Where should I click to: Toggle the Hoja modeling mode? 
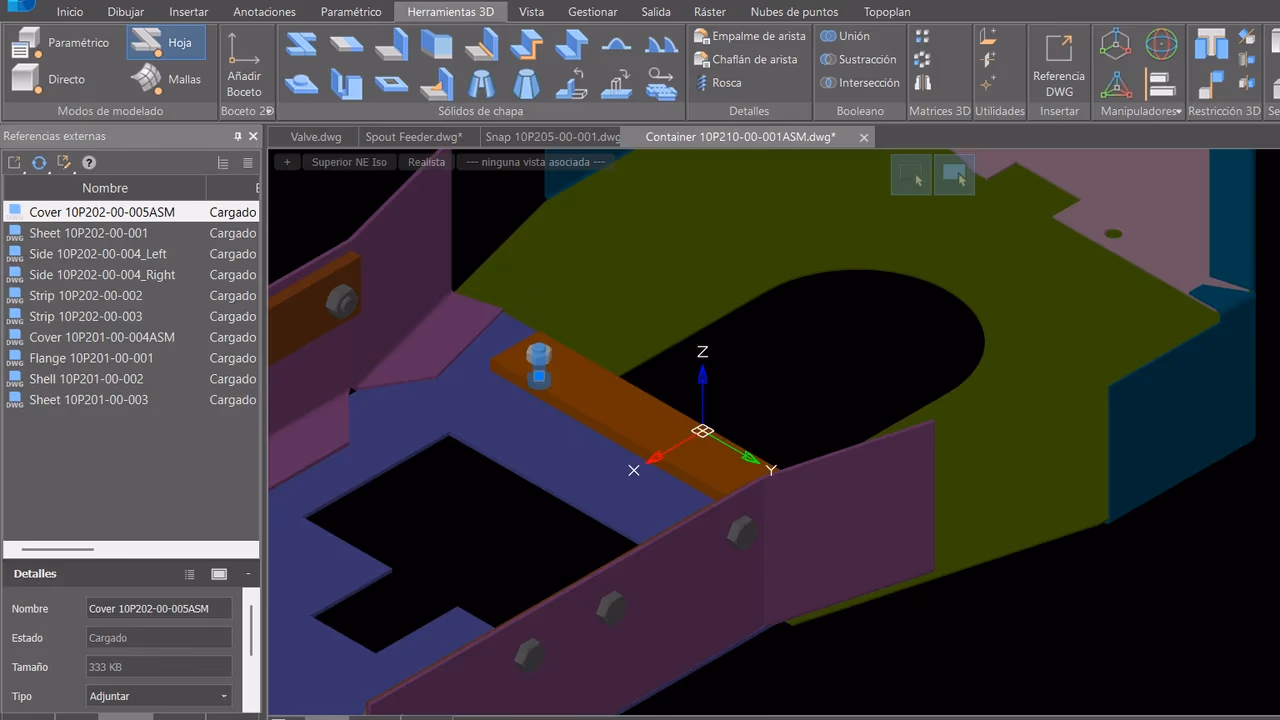[x=166, y=43]
